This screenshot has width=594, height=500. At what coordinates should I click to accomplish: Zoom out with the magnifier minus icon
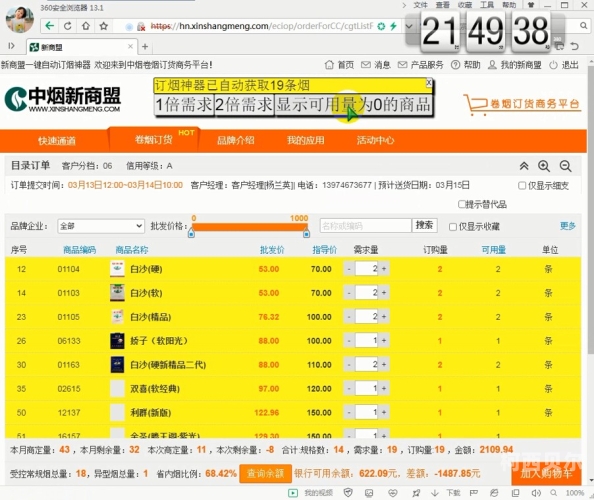[565, 166]
